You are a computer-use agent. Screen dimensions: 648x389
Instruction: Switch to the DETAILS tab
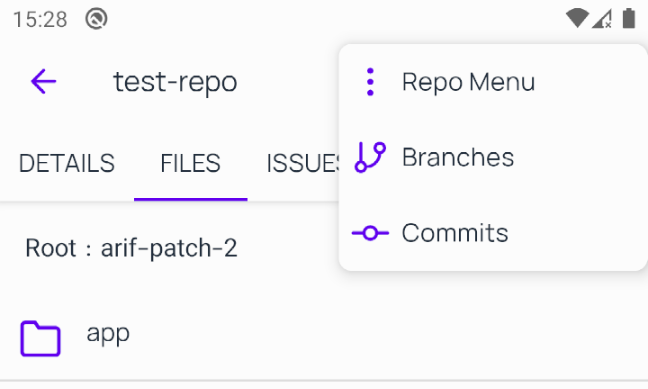click(67, 163)
